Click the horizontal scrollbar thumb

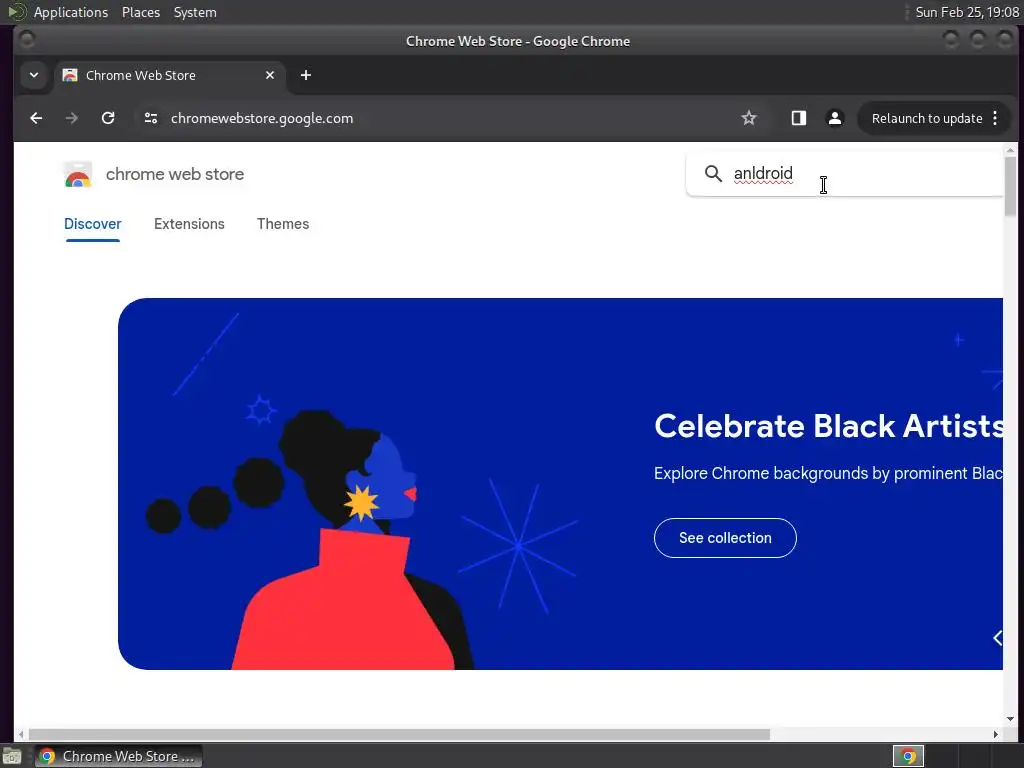click(x=399, y=734)
